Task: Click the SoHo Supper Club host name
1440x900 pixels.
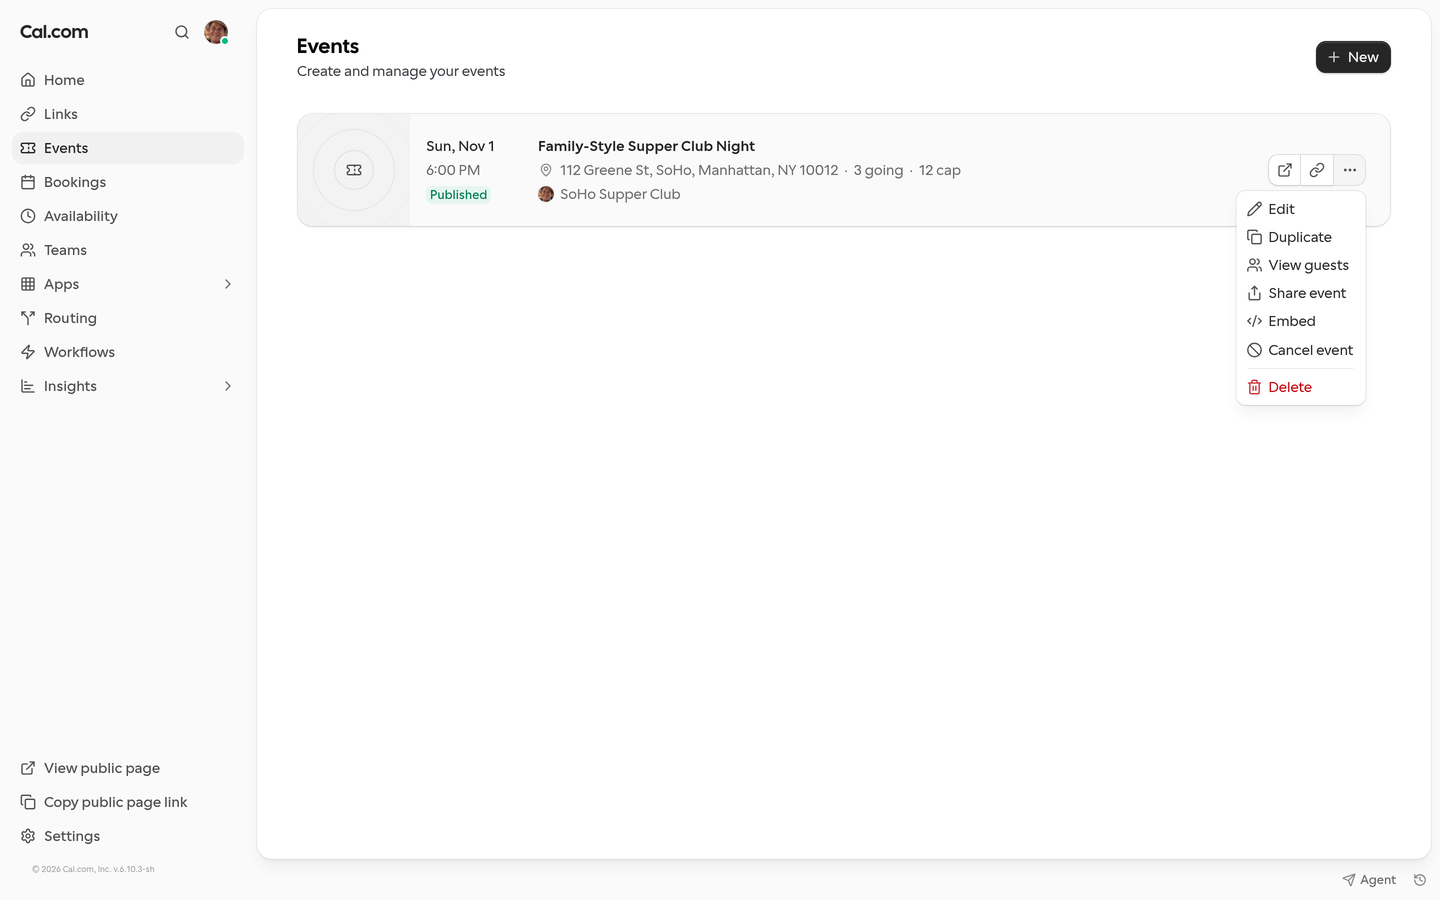Action: [x=620, y=194]
